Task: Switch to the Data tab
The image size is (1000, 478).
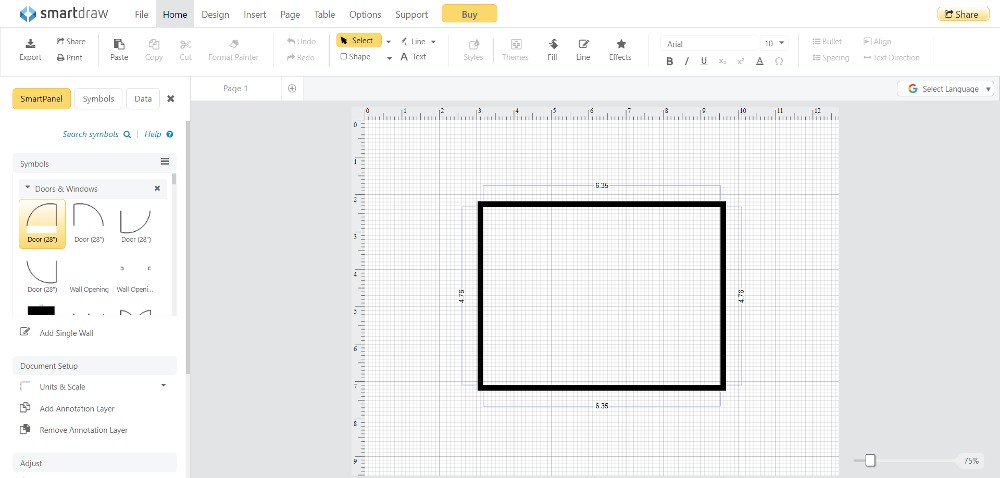Action: tap(143, 99)
